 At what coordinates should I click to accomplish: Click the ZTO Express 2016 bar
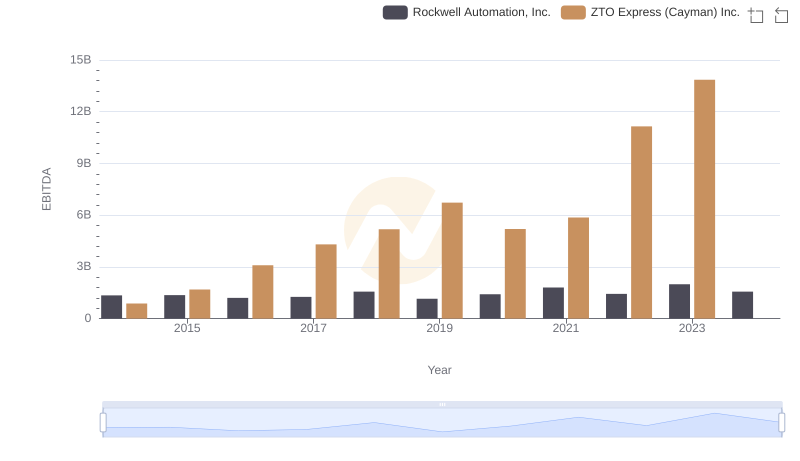click(263, 292)
